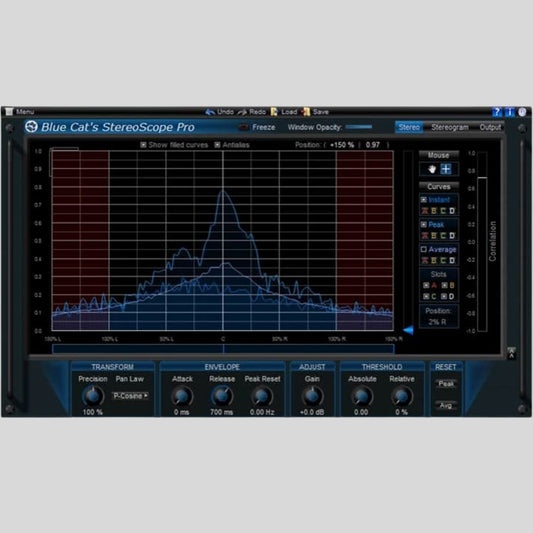Click the Absolute threshold knob

362,396
